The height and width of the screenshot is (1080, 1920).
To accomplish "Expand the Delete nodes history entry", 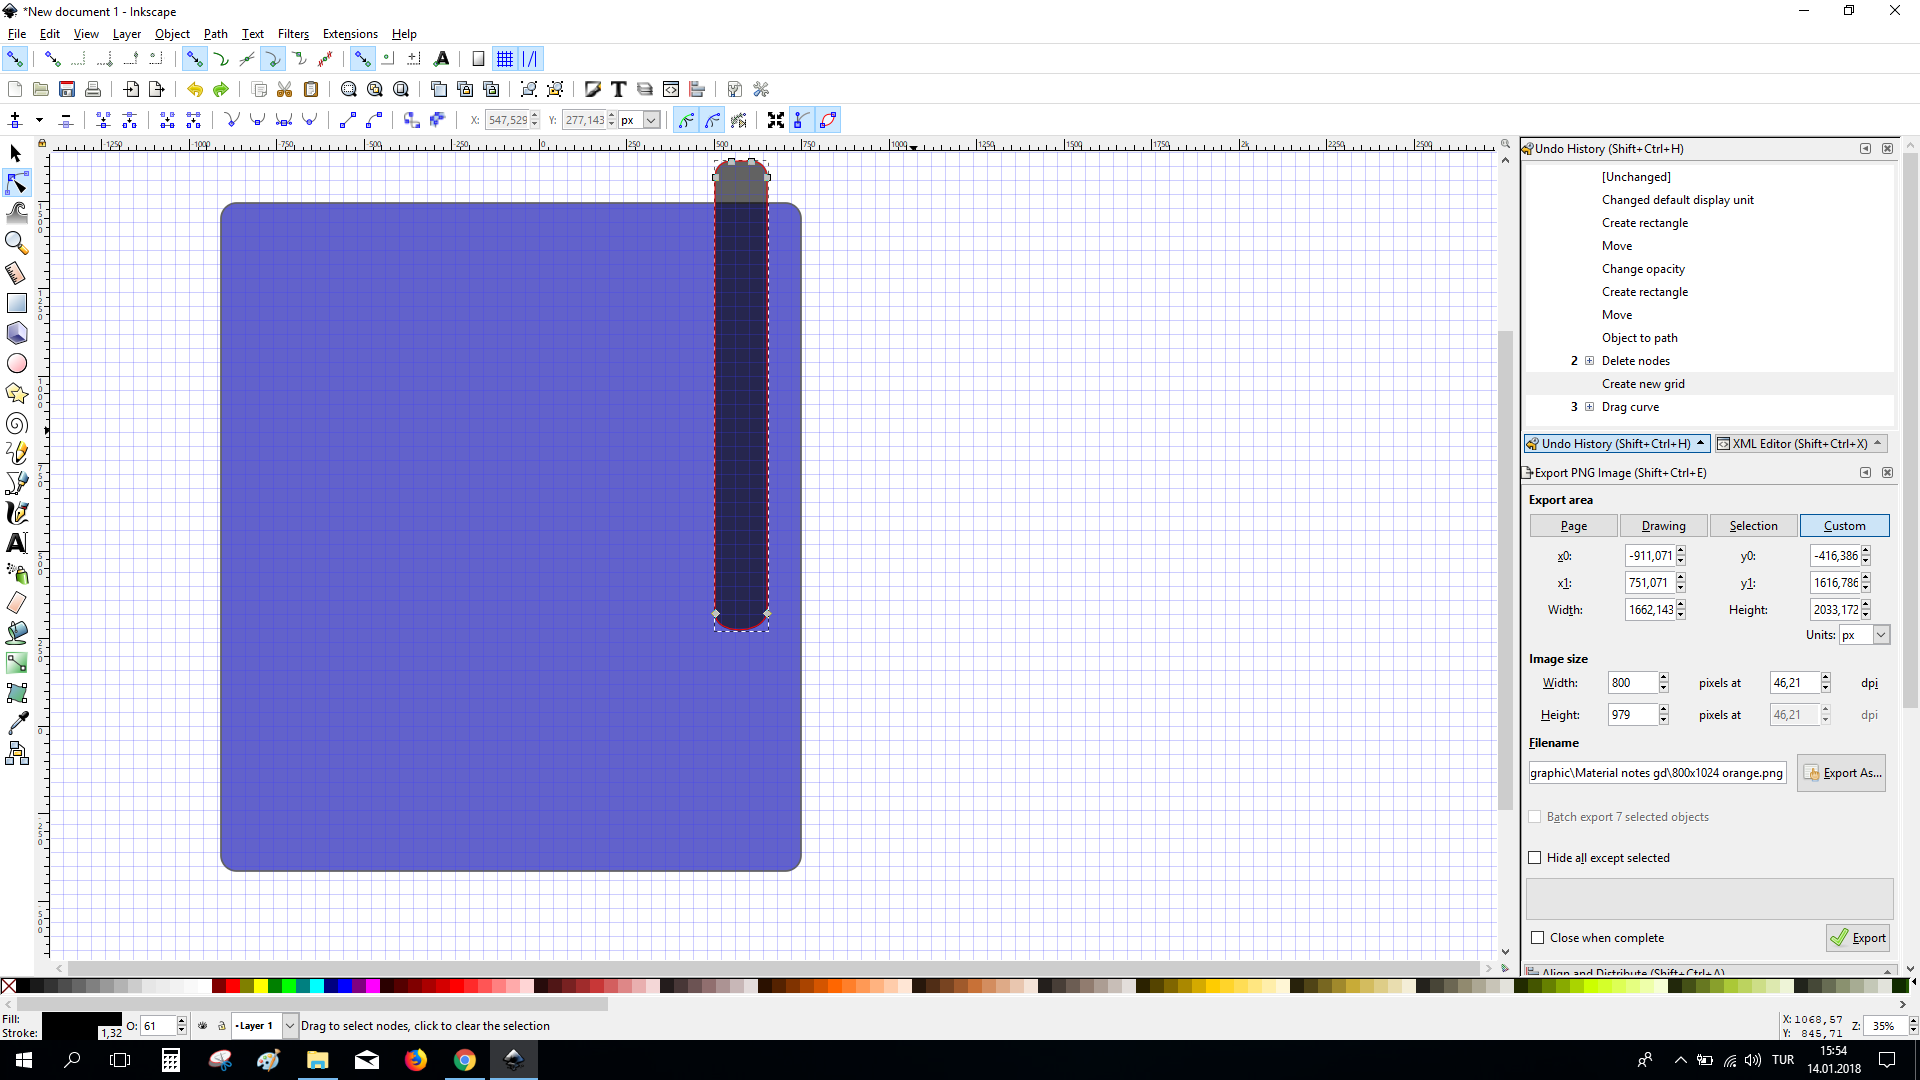I will pyautogui.click(x=1589, y=361).
